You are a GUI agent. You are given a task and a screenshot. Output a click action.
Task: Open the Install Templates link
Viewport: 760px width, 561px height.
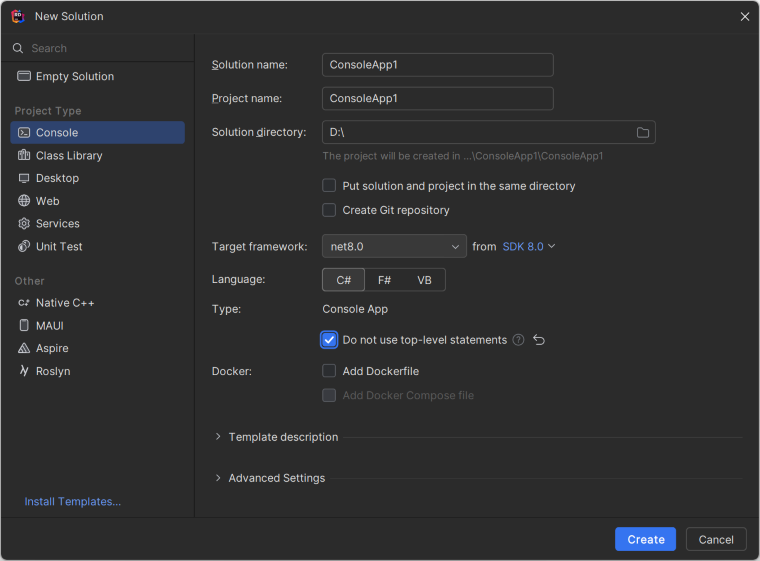pyautogui.click(x=73, y=502)
